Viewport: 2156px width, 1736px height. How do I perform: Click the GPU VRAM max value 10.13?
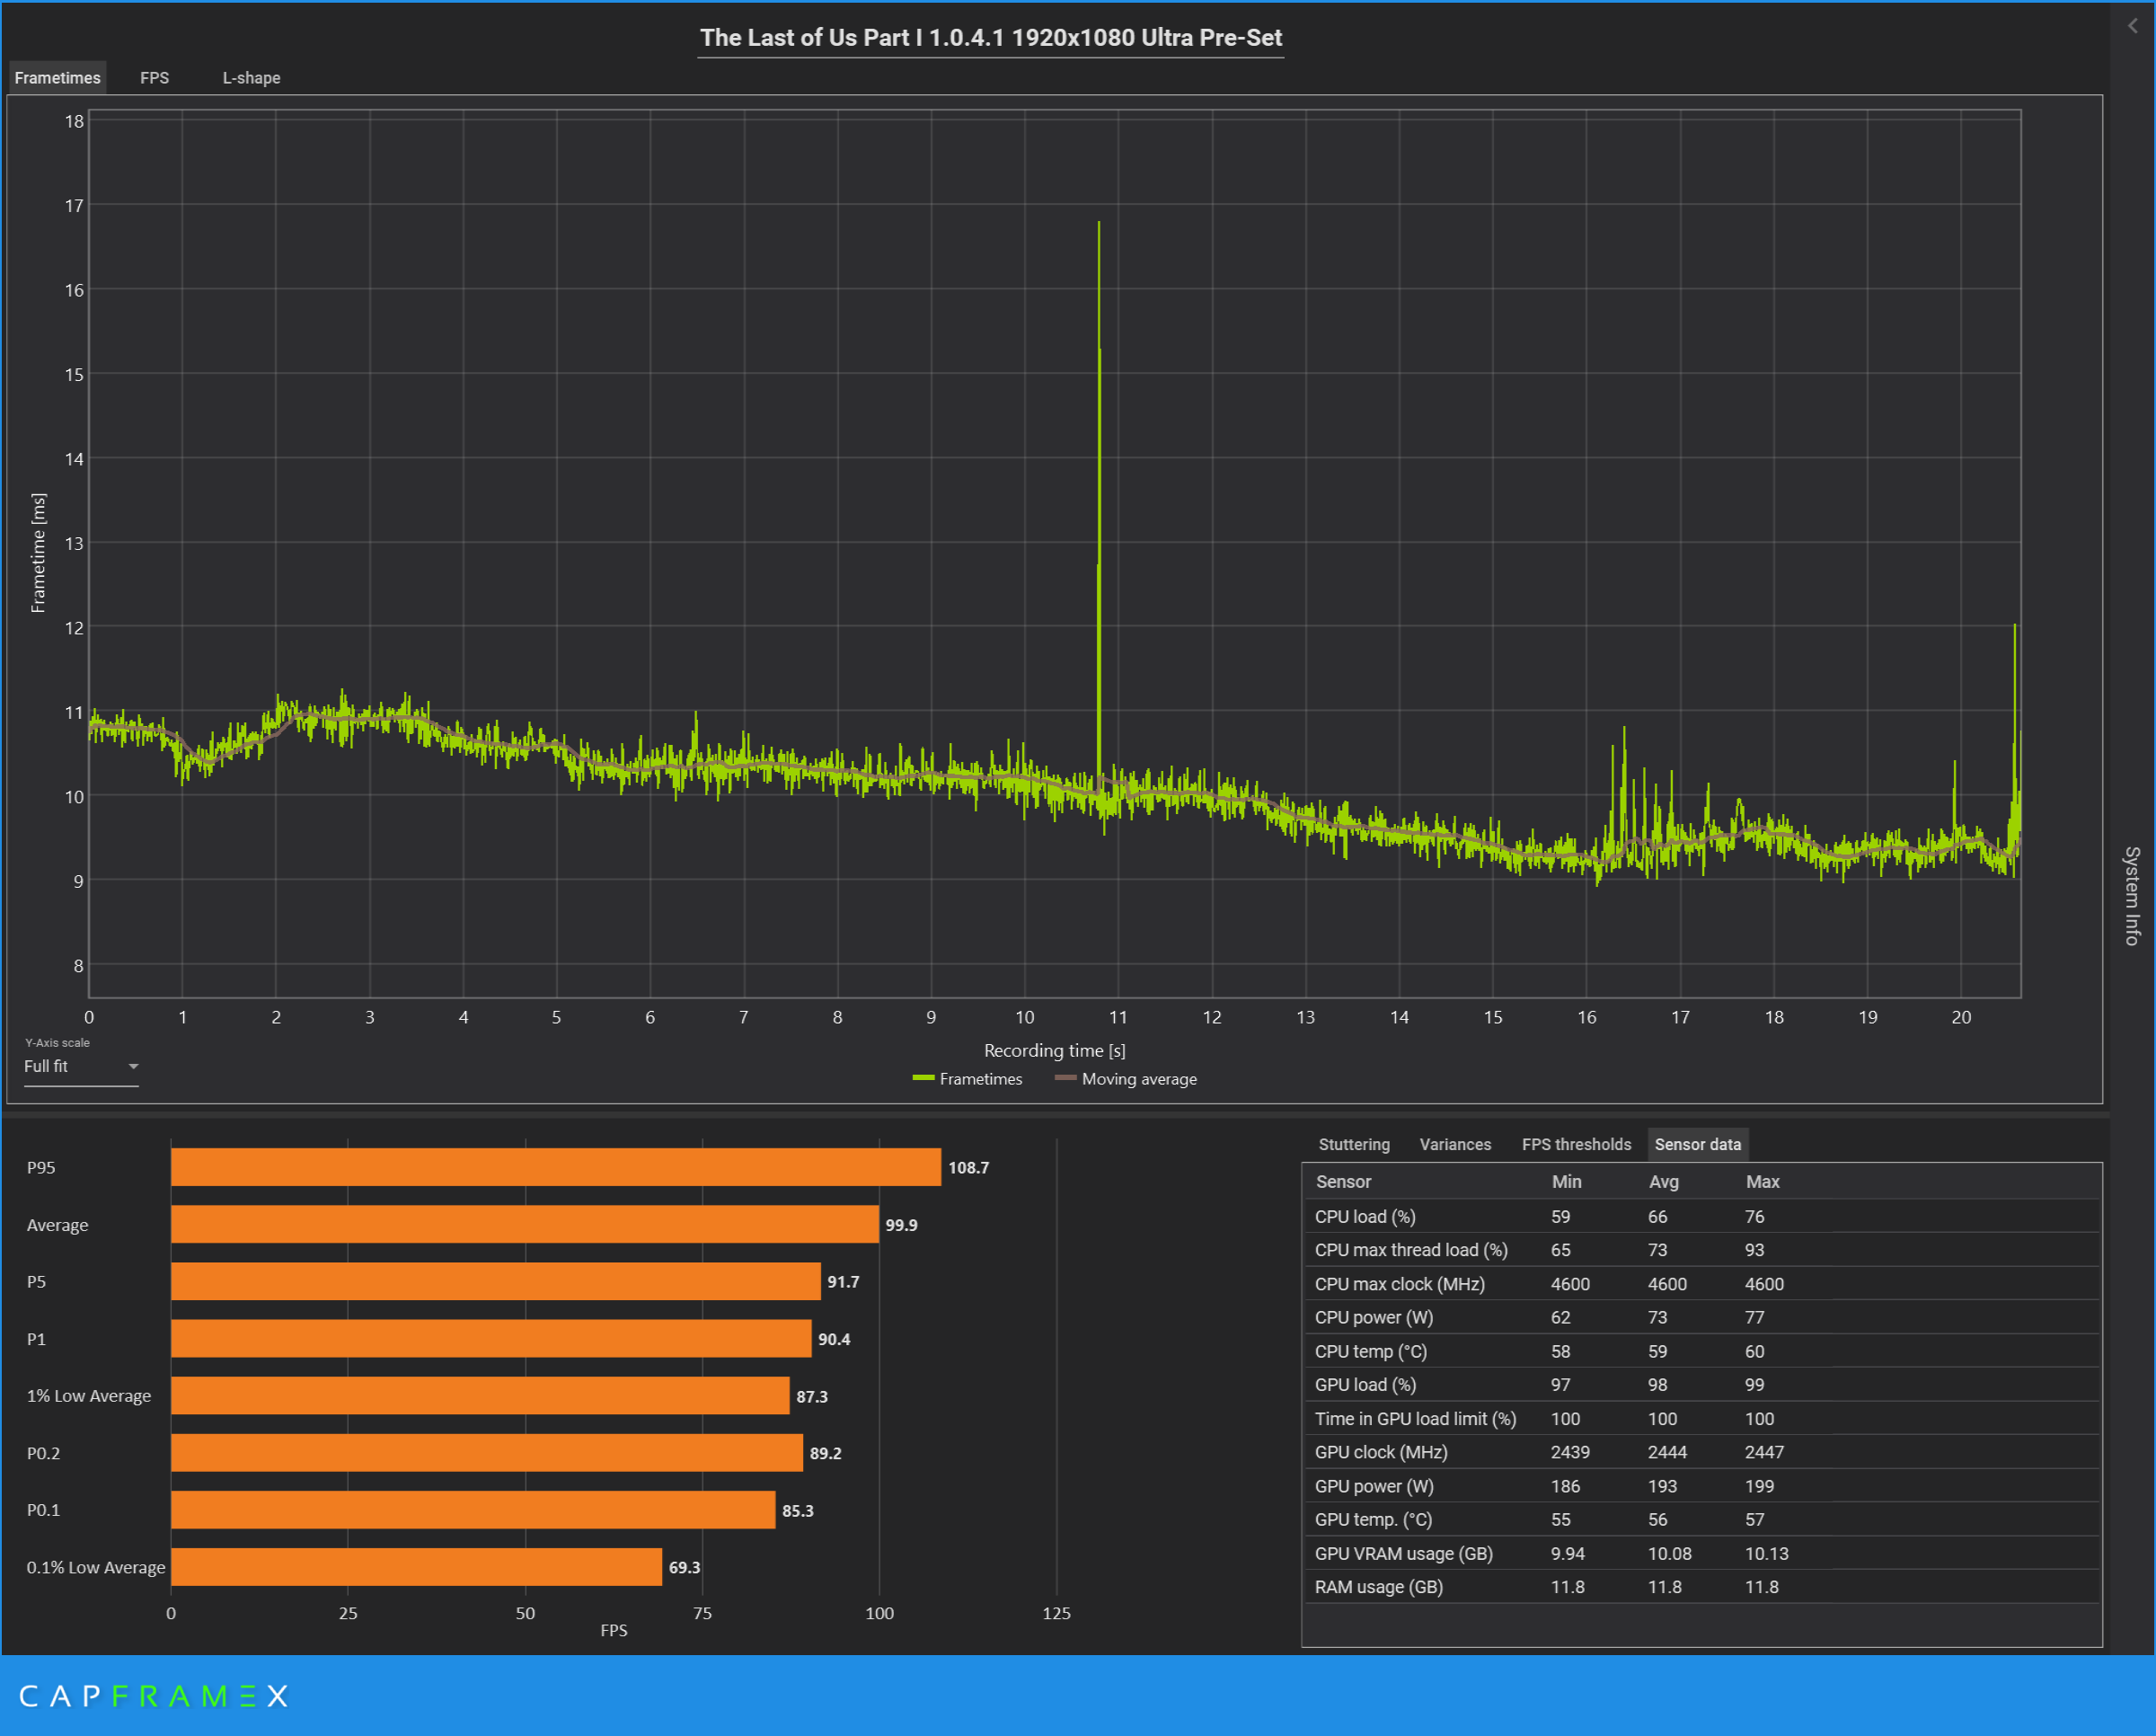(1766, 1553)
